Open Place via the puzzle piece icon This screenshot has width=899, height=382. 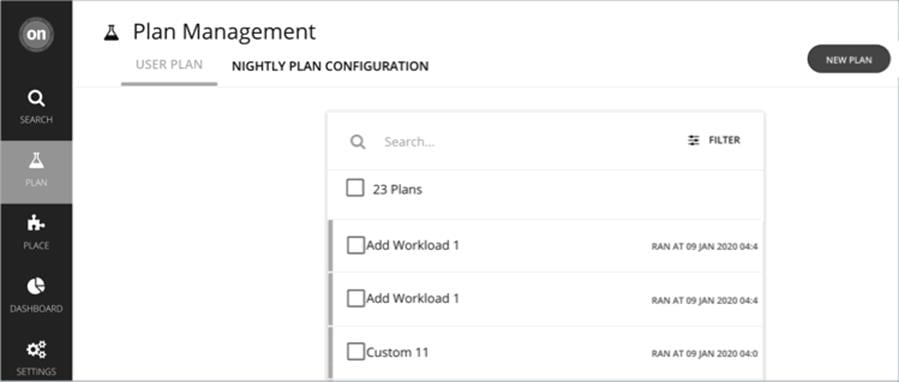(36, 223)
